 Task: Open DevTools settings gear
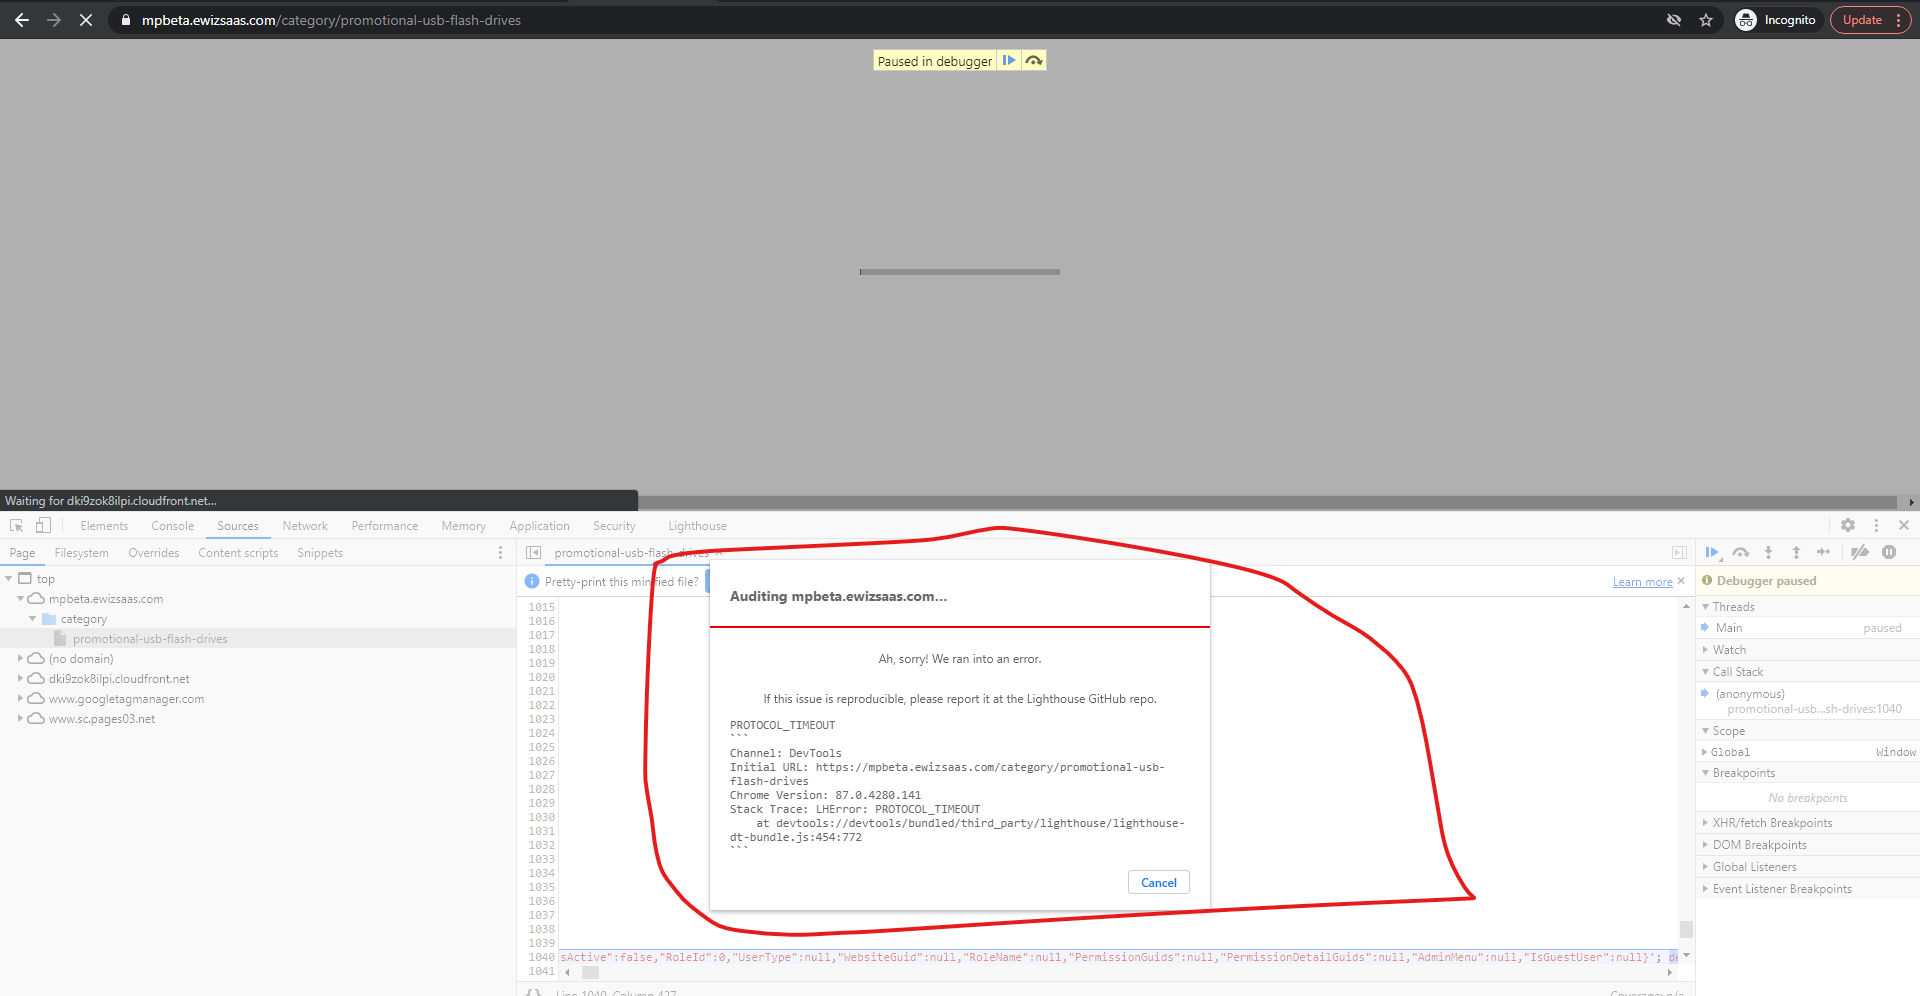[1847, 525]
